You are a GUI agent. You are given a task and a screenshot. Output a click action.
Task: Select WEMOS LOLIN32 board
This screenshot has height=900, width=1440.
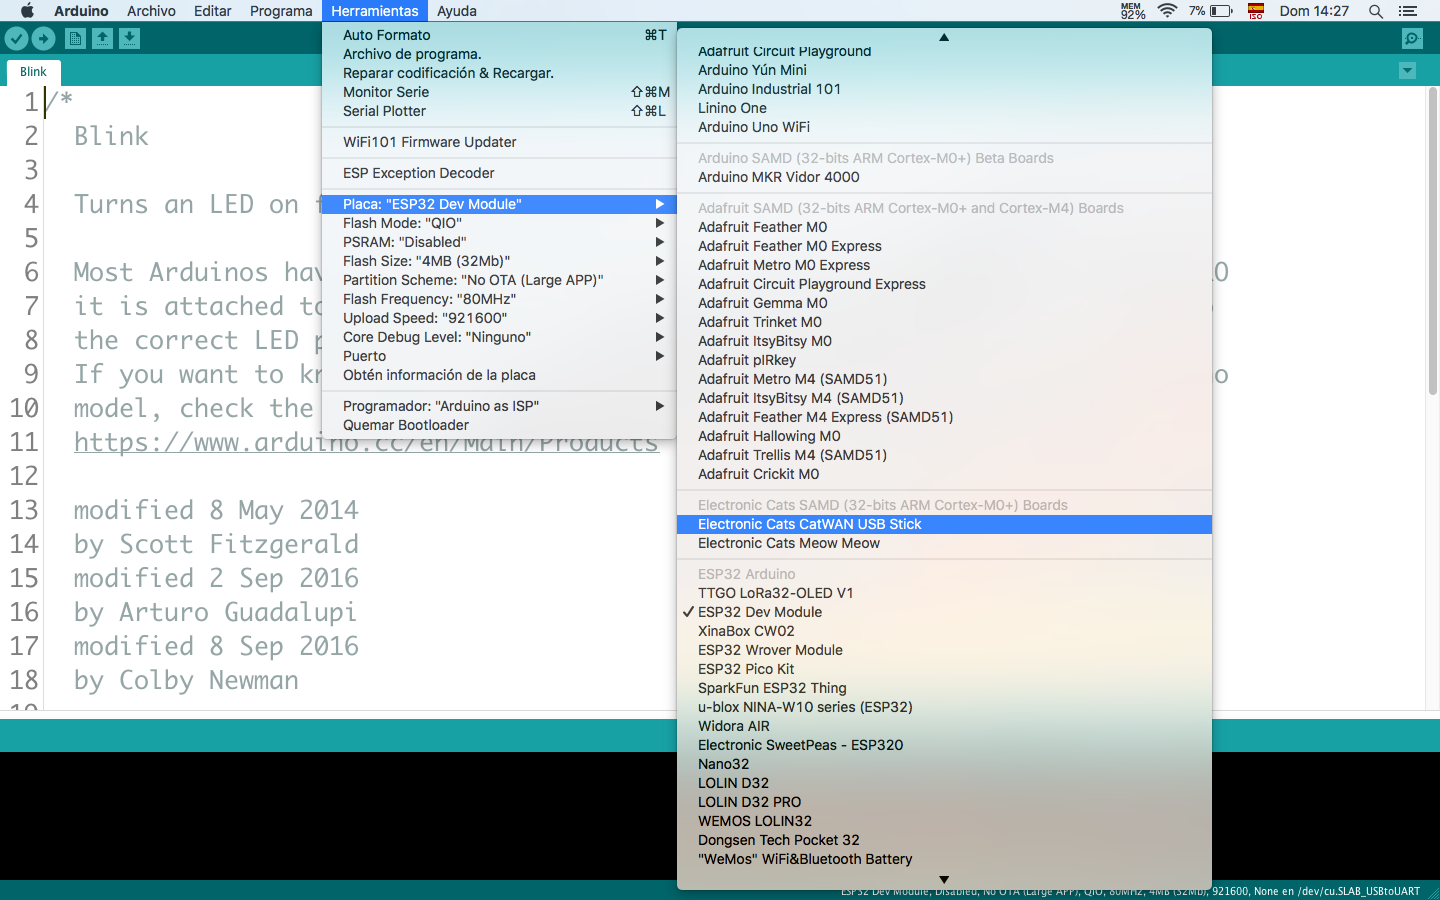pyautogui.click(x=944, y=821)
